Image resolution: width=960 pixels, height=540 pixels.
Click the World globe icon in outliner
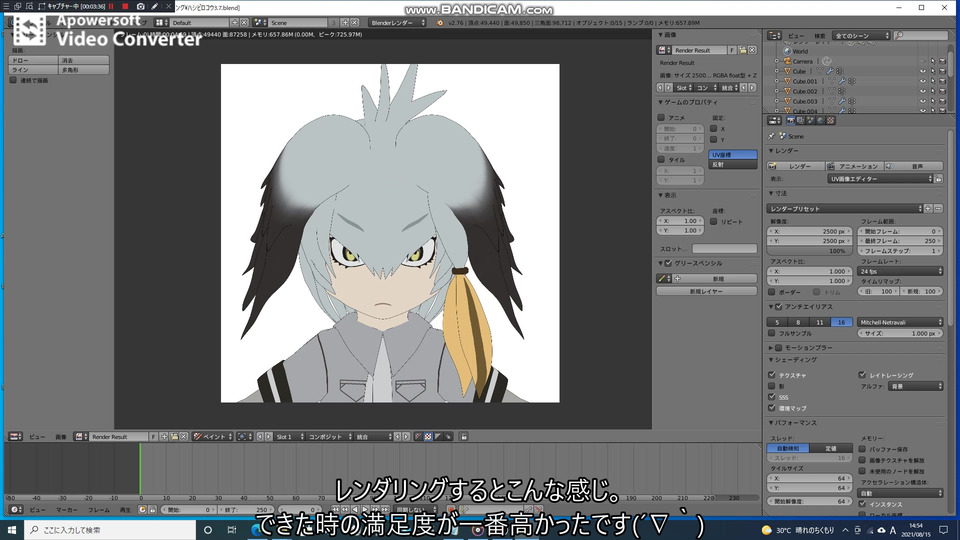788,51
